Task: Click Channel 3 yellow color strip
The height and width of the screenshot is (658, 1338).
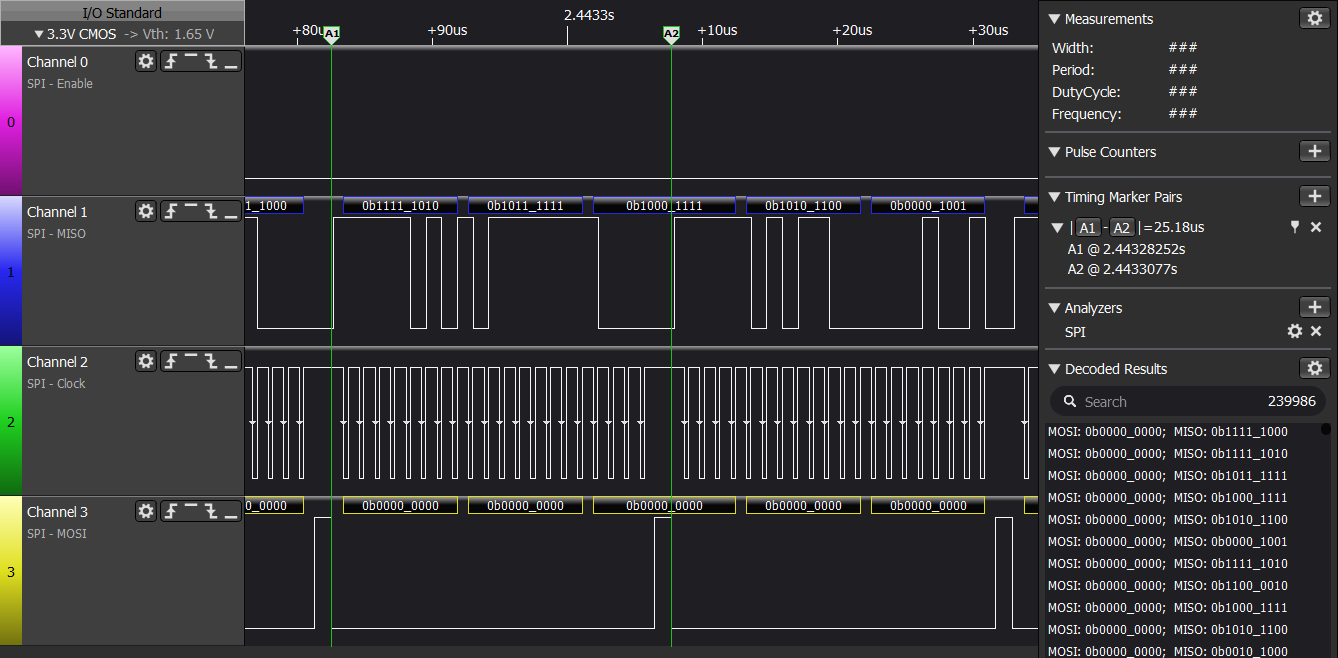Action: coord(11,572)
